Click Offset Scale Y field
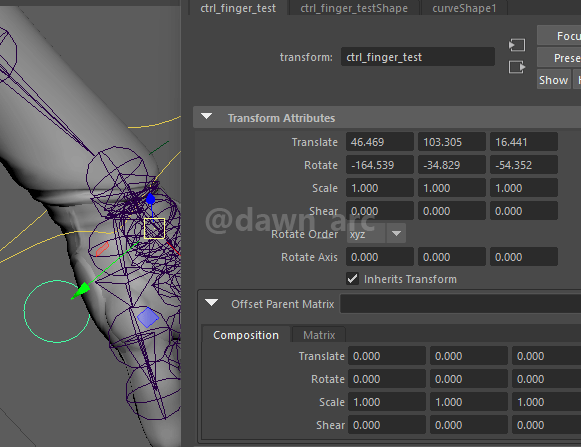Screen dimensions: 581x447 [x=469, y=402]
